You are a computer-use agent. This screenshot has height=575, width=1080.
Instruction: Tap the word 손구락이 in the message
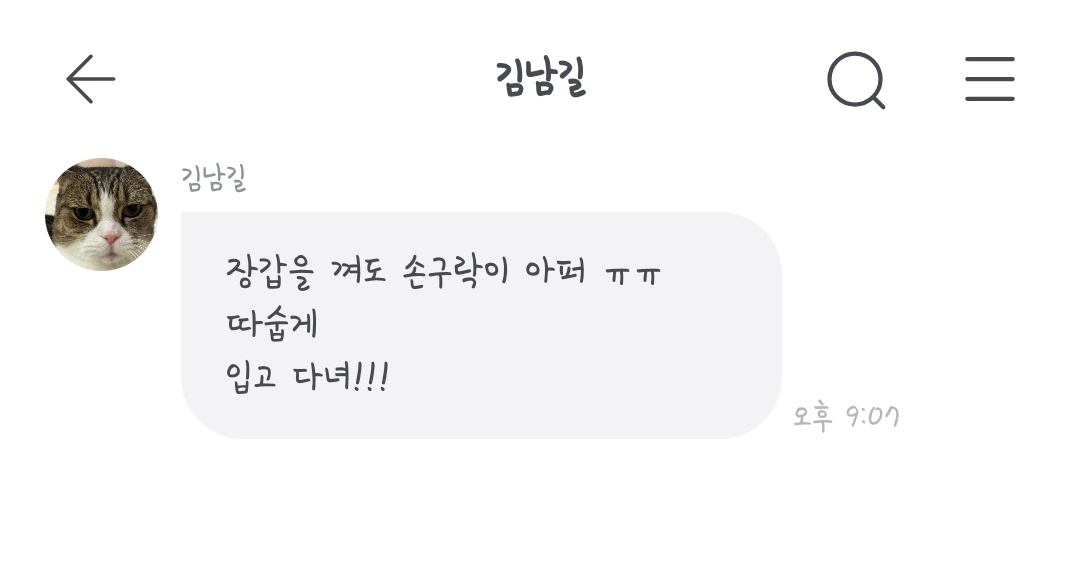[455, 271]
